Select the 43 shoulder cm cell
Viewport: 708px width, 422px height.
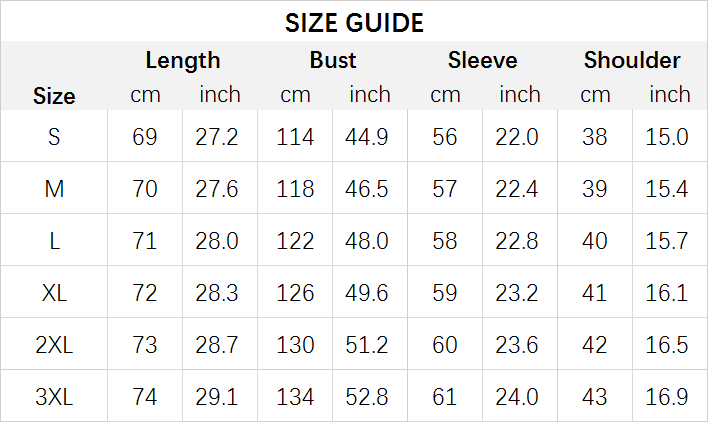(594, 397)
